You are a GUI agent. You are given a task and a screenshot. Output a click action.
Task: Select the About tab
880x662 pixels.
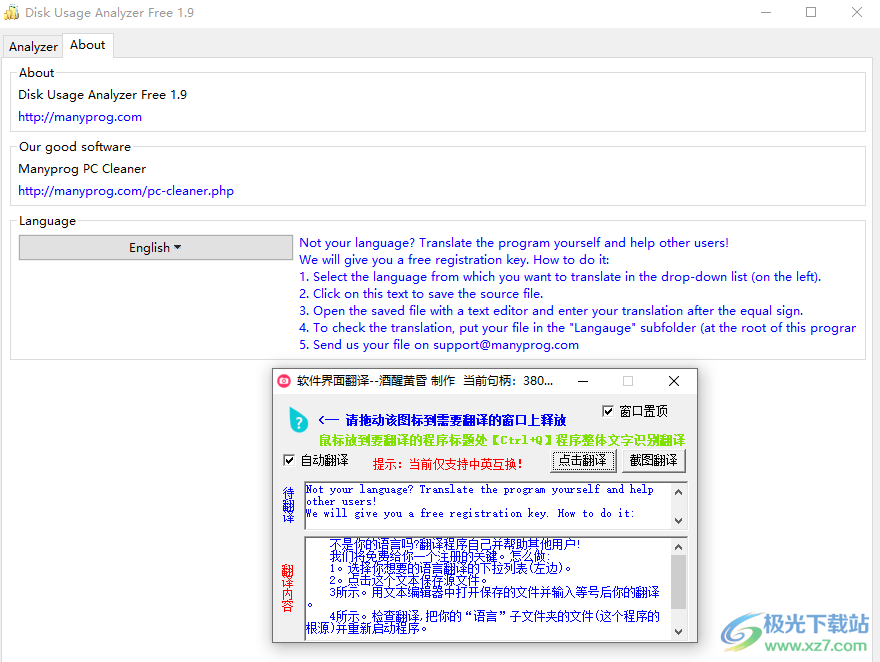88,45
